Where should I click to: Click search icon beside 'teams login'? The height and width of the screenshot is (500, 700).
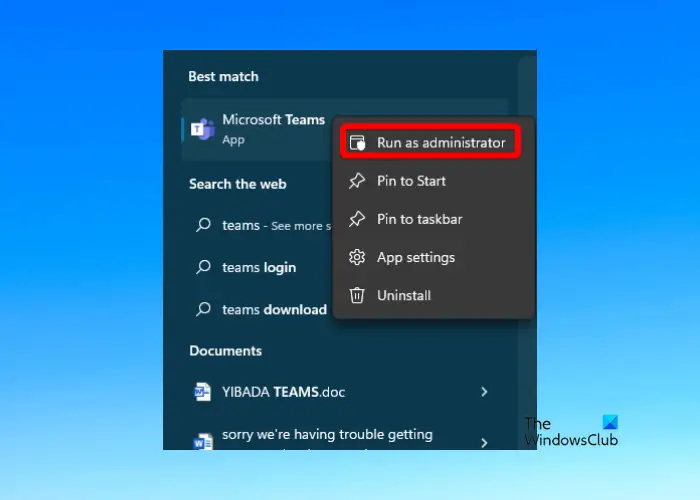(203, 267)
